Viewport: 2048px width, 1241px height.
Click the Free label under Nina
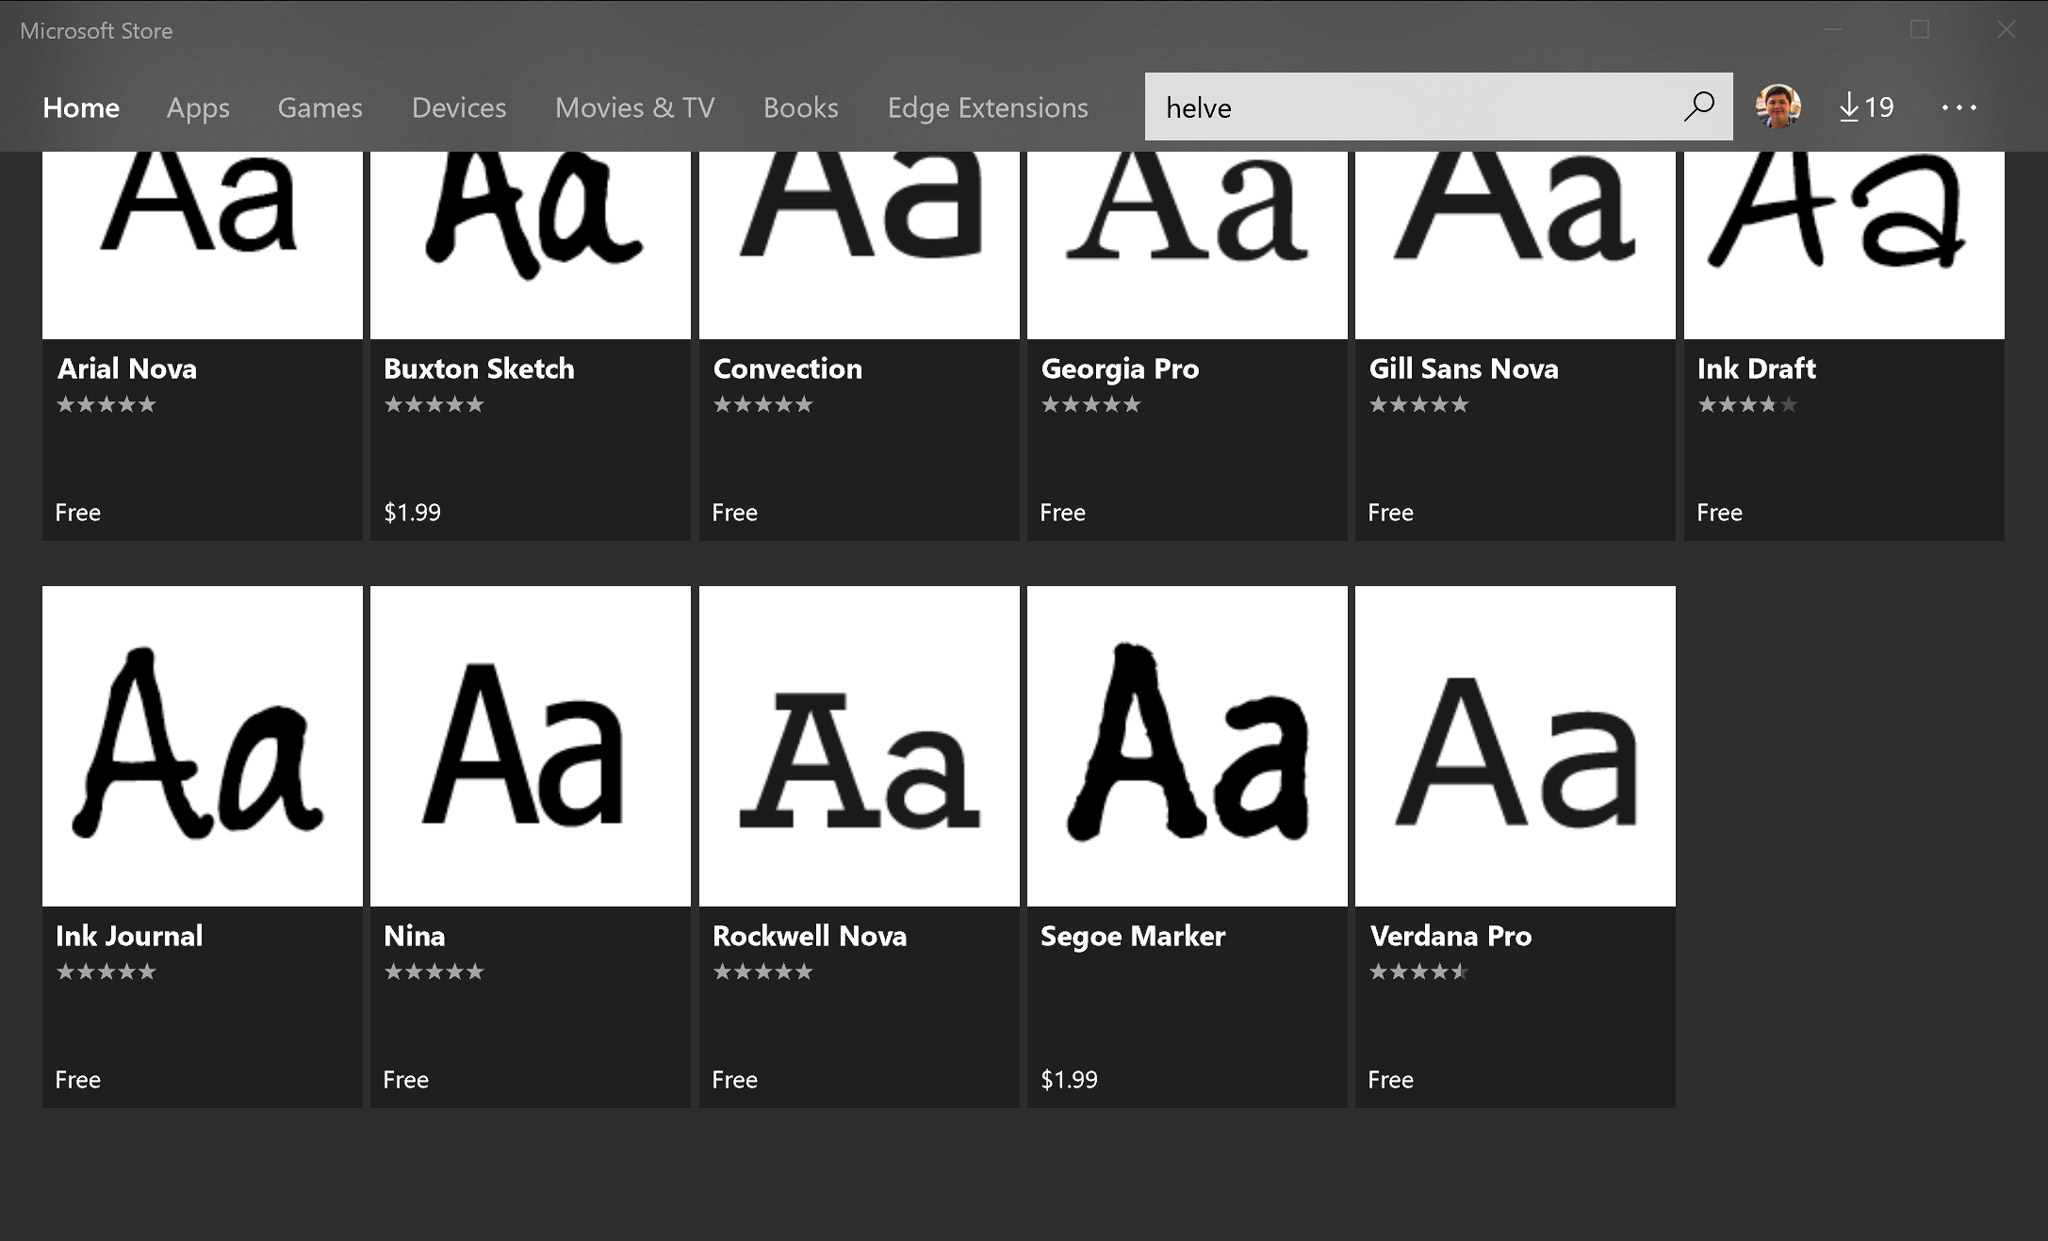406,1080
